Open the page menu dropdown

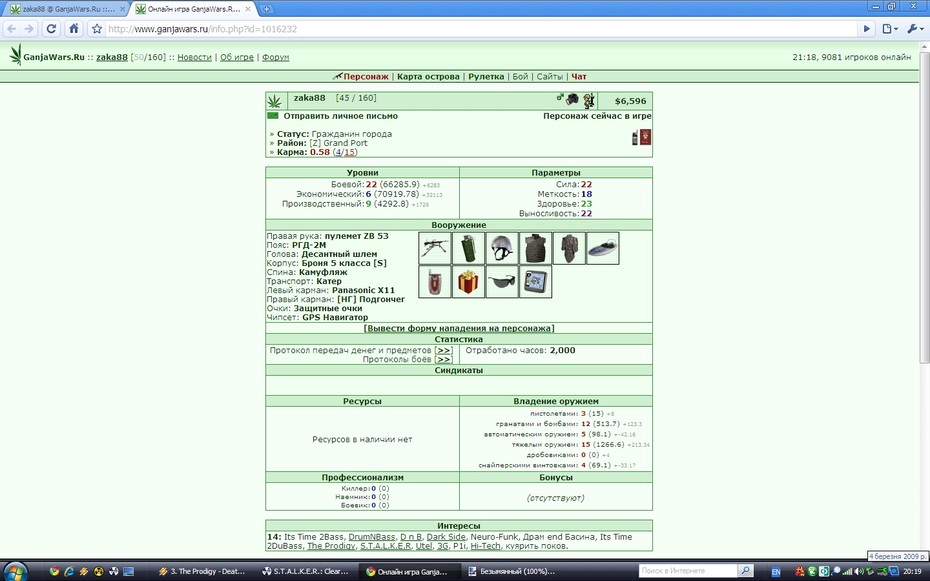tap(890, 28)
